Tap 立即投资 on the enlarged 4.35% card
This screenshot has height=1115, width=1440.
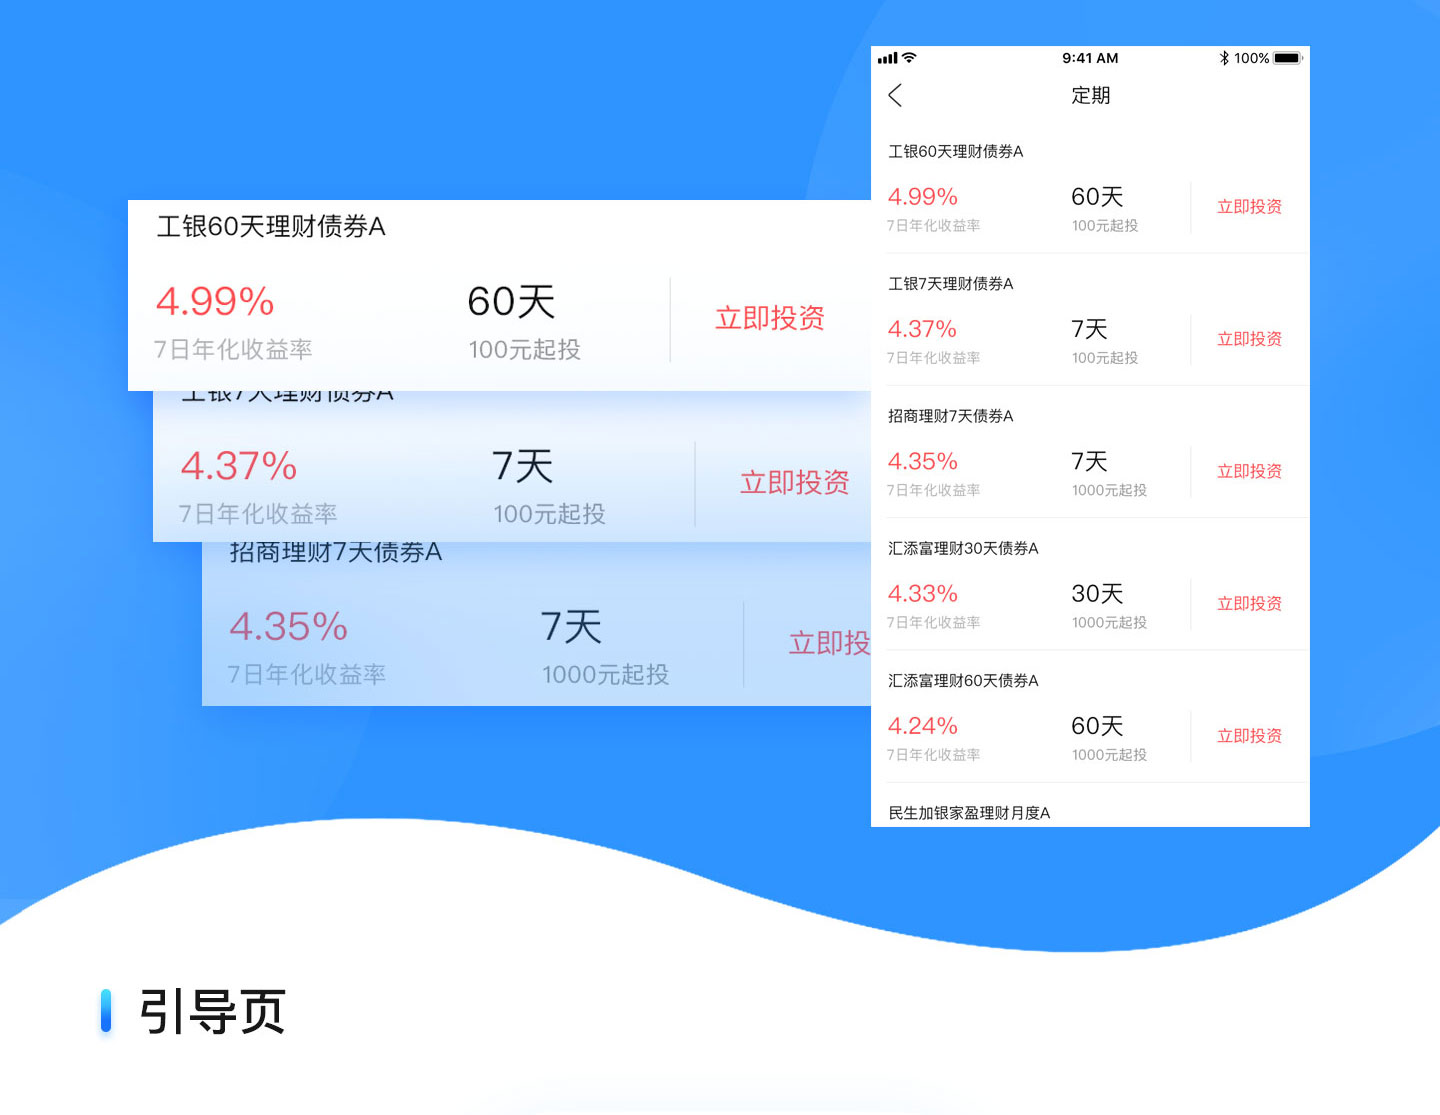tap(830, 643)
